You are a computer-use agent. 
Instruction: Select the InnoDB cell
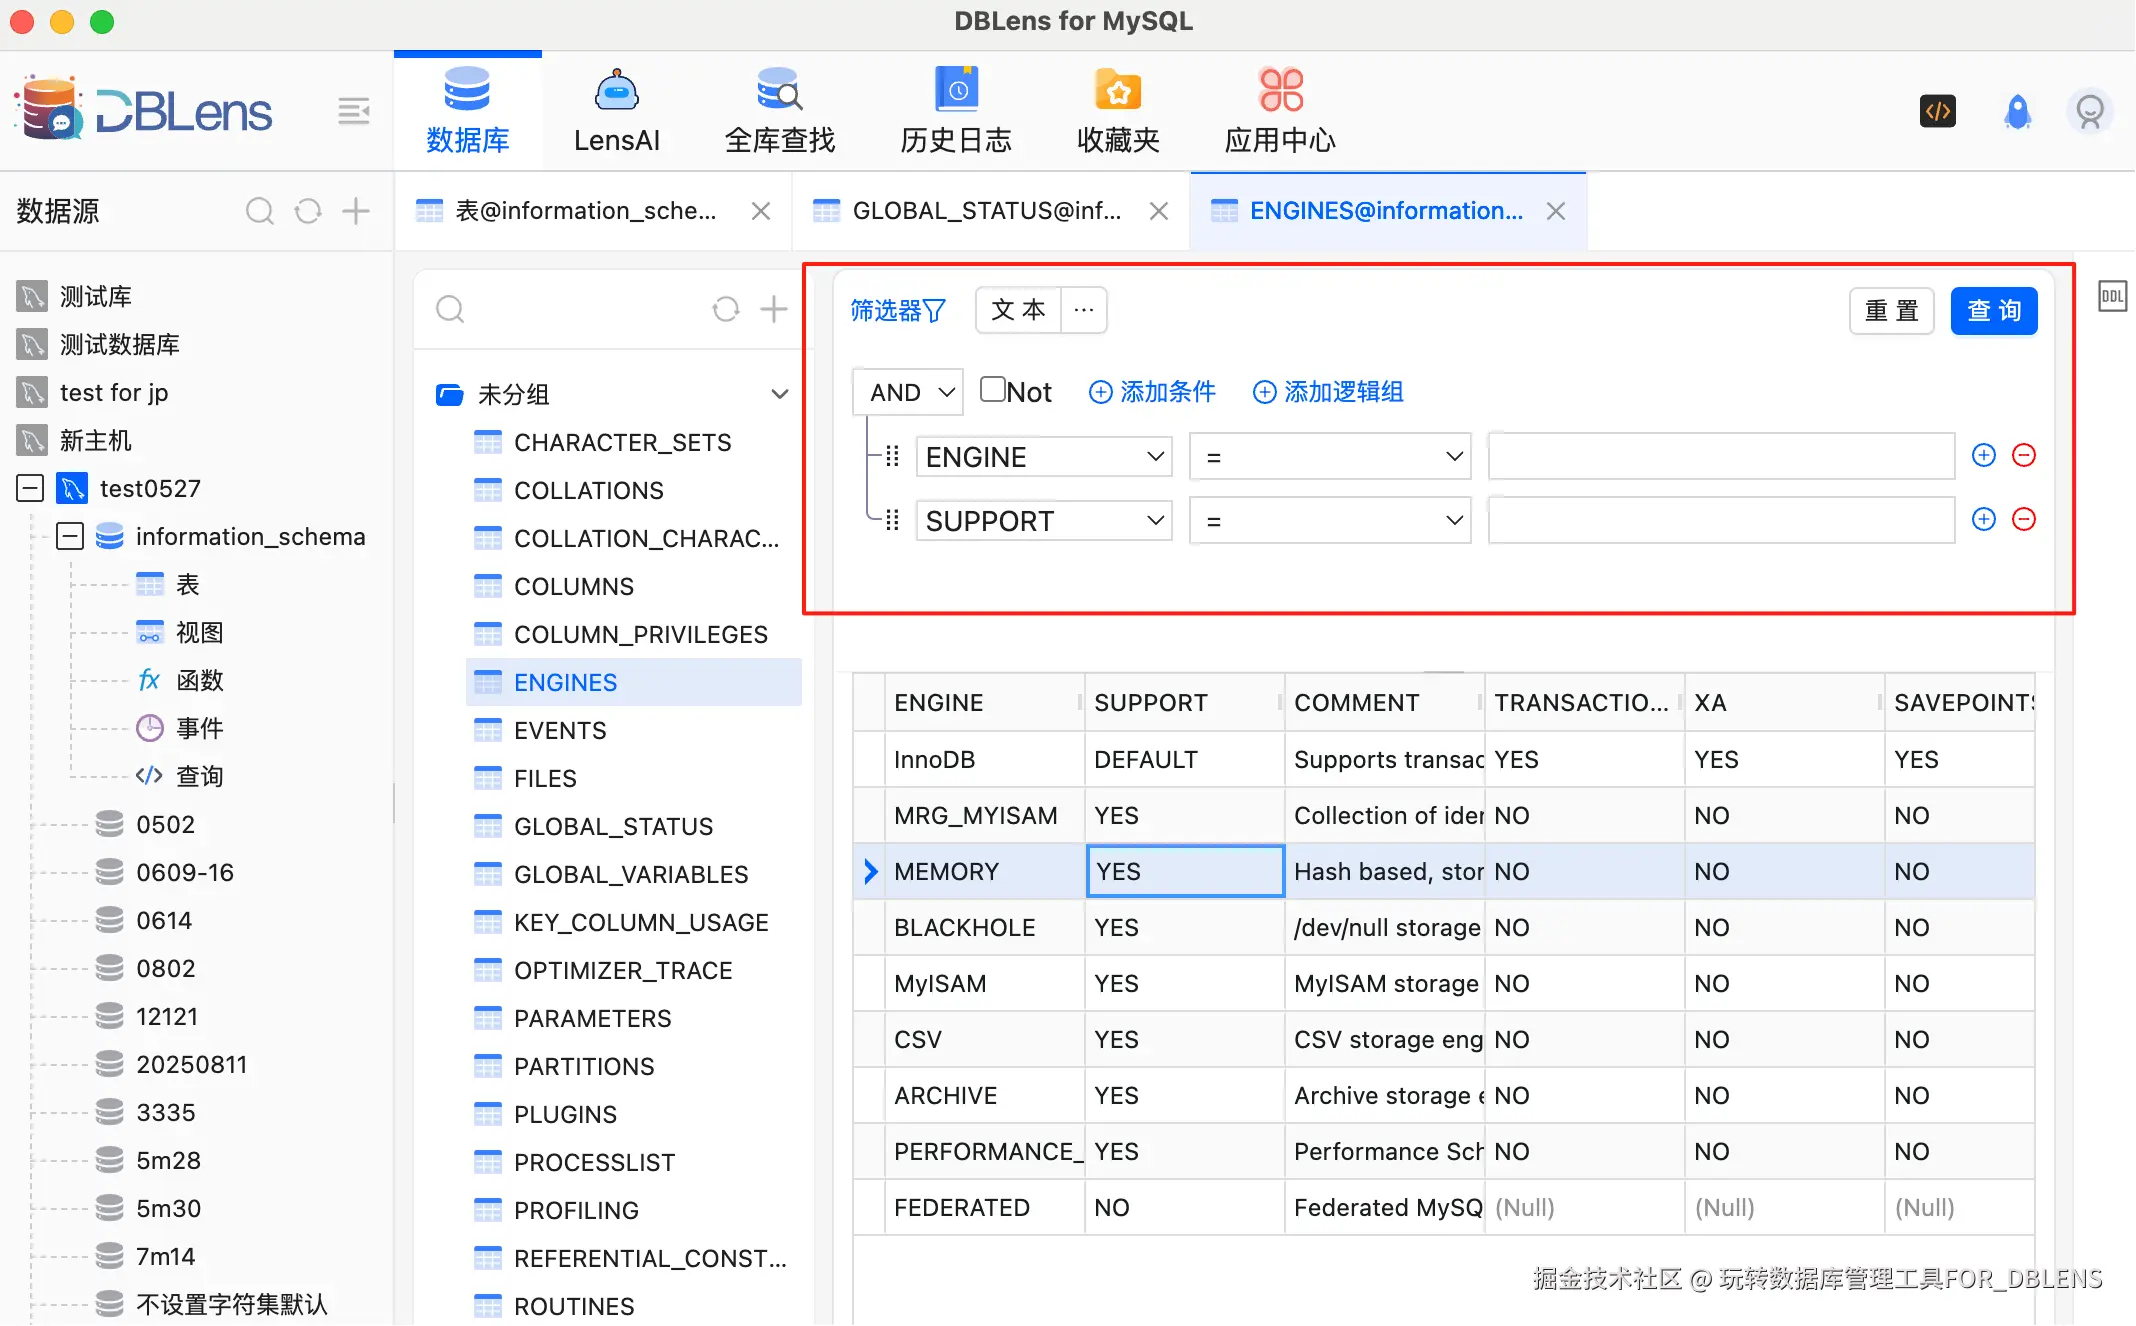coord(984,759)
